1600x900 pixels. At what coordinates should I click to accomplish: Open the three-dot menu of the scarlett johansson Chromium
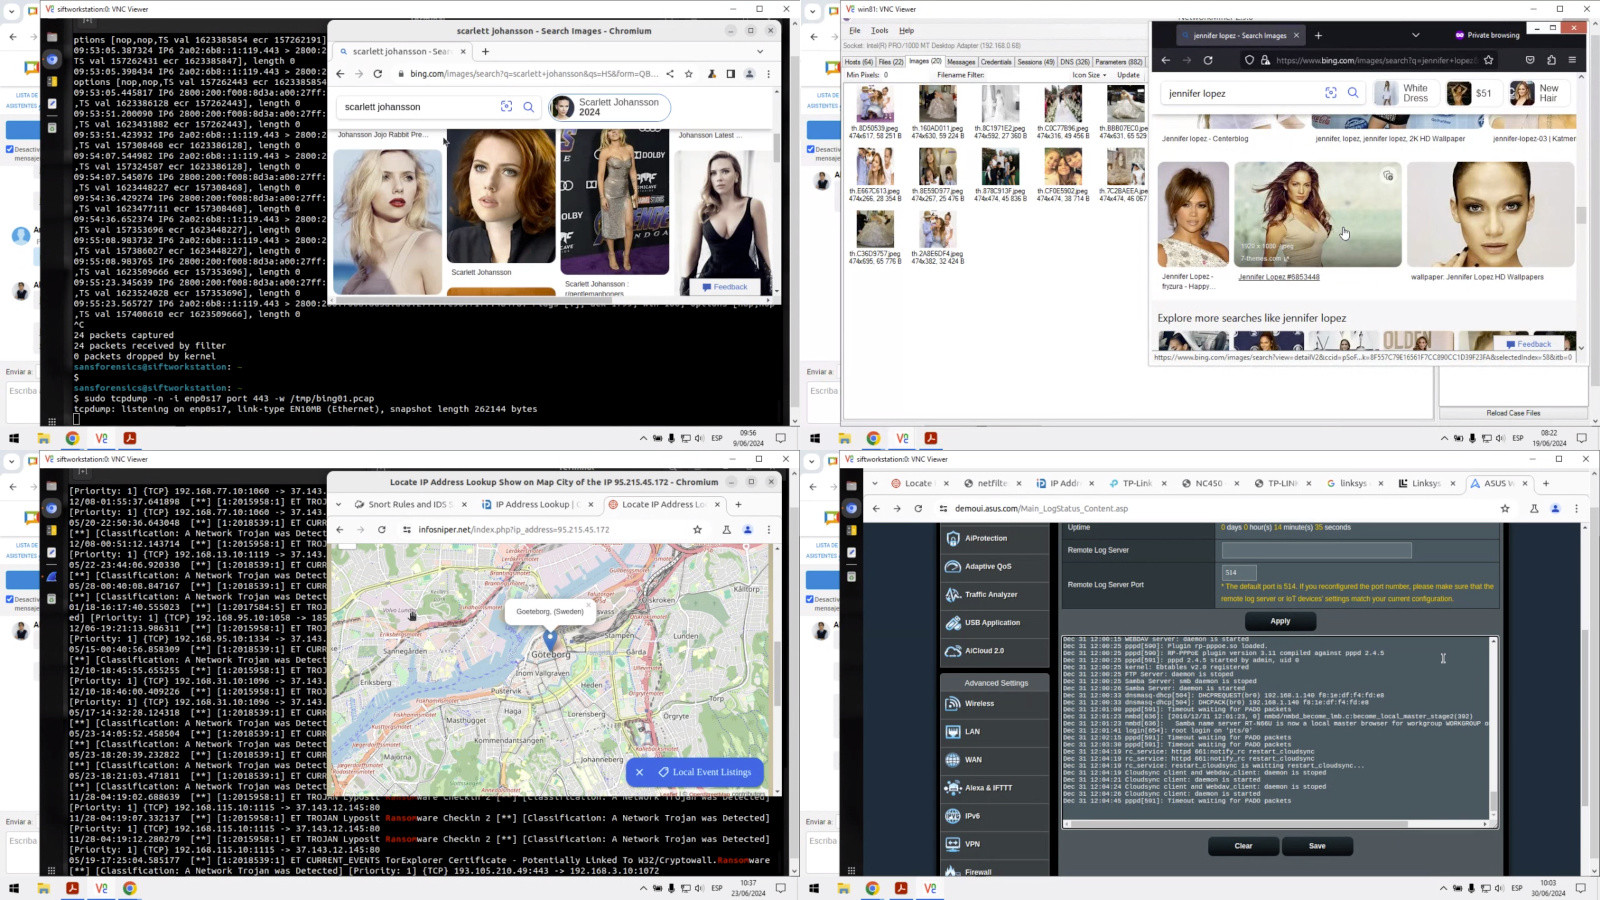(768, 74)
